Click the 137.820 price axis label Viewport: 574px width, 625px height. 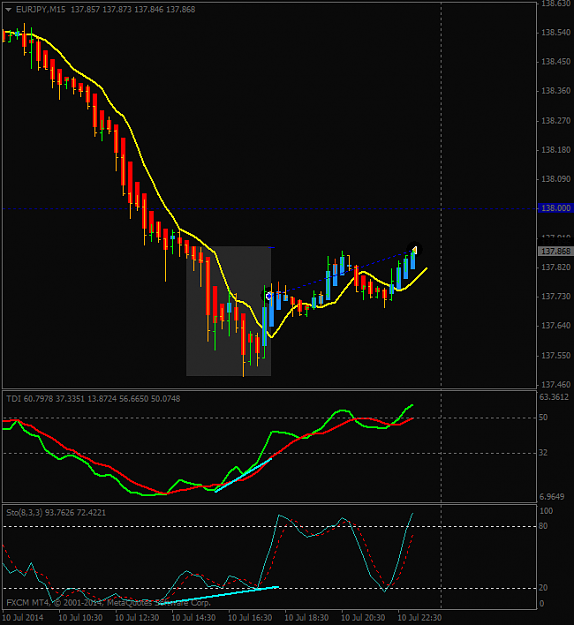click(x=556, y=267)
